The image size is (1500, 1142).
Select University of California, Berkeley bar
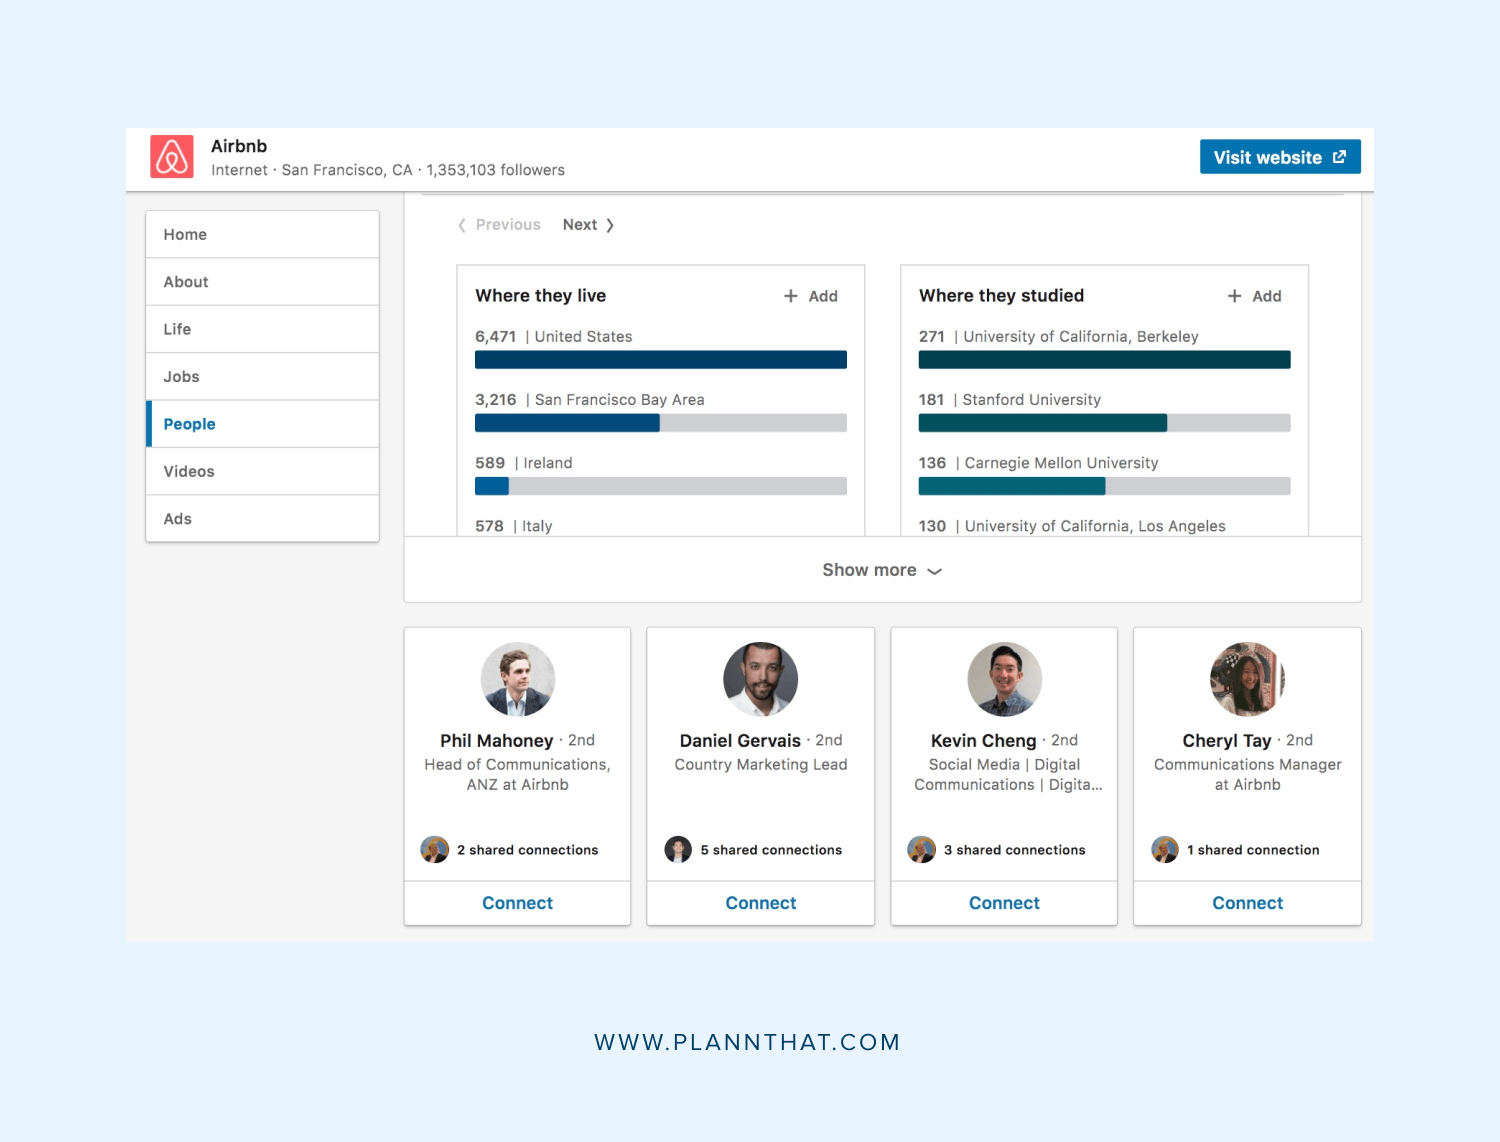point(1105,360)
